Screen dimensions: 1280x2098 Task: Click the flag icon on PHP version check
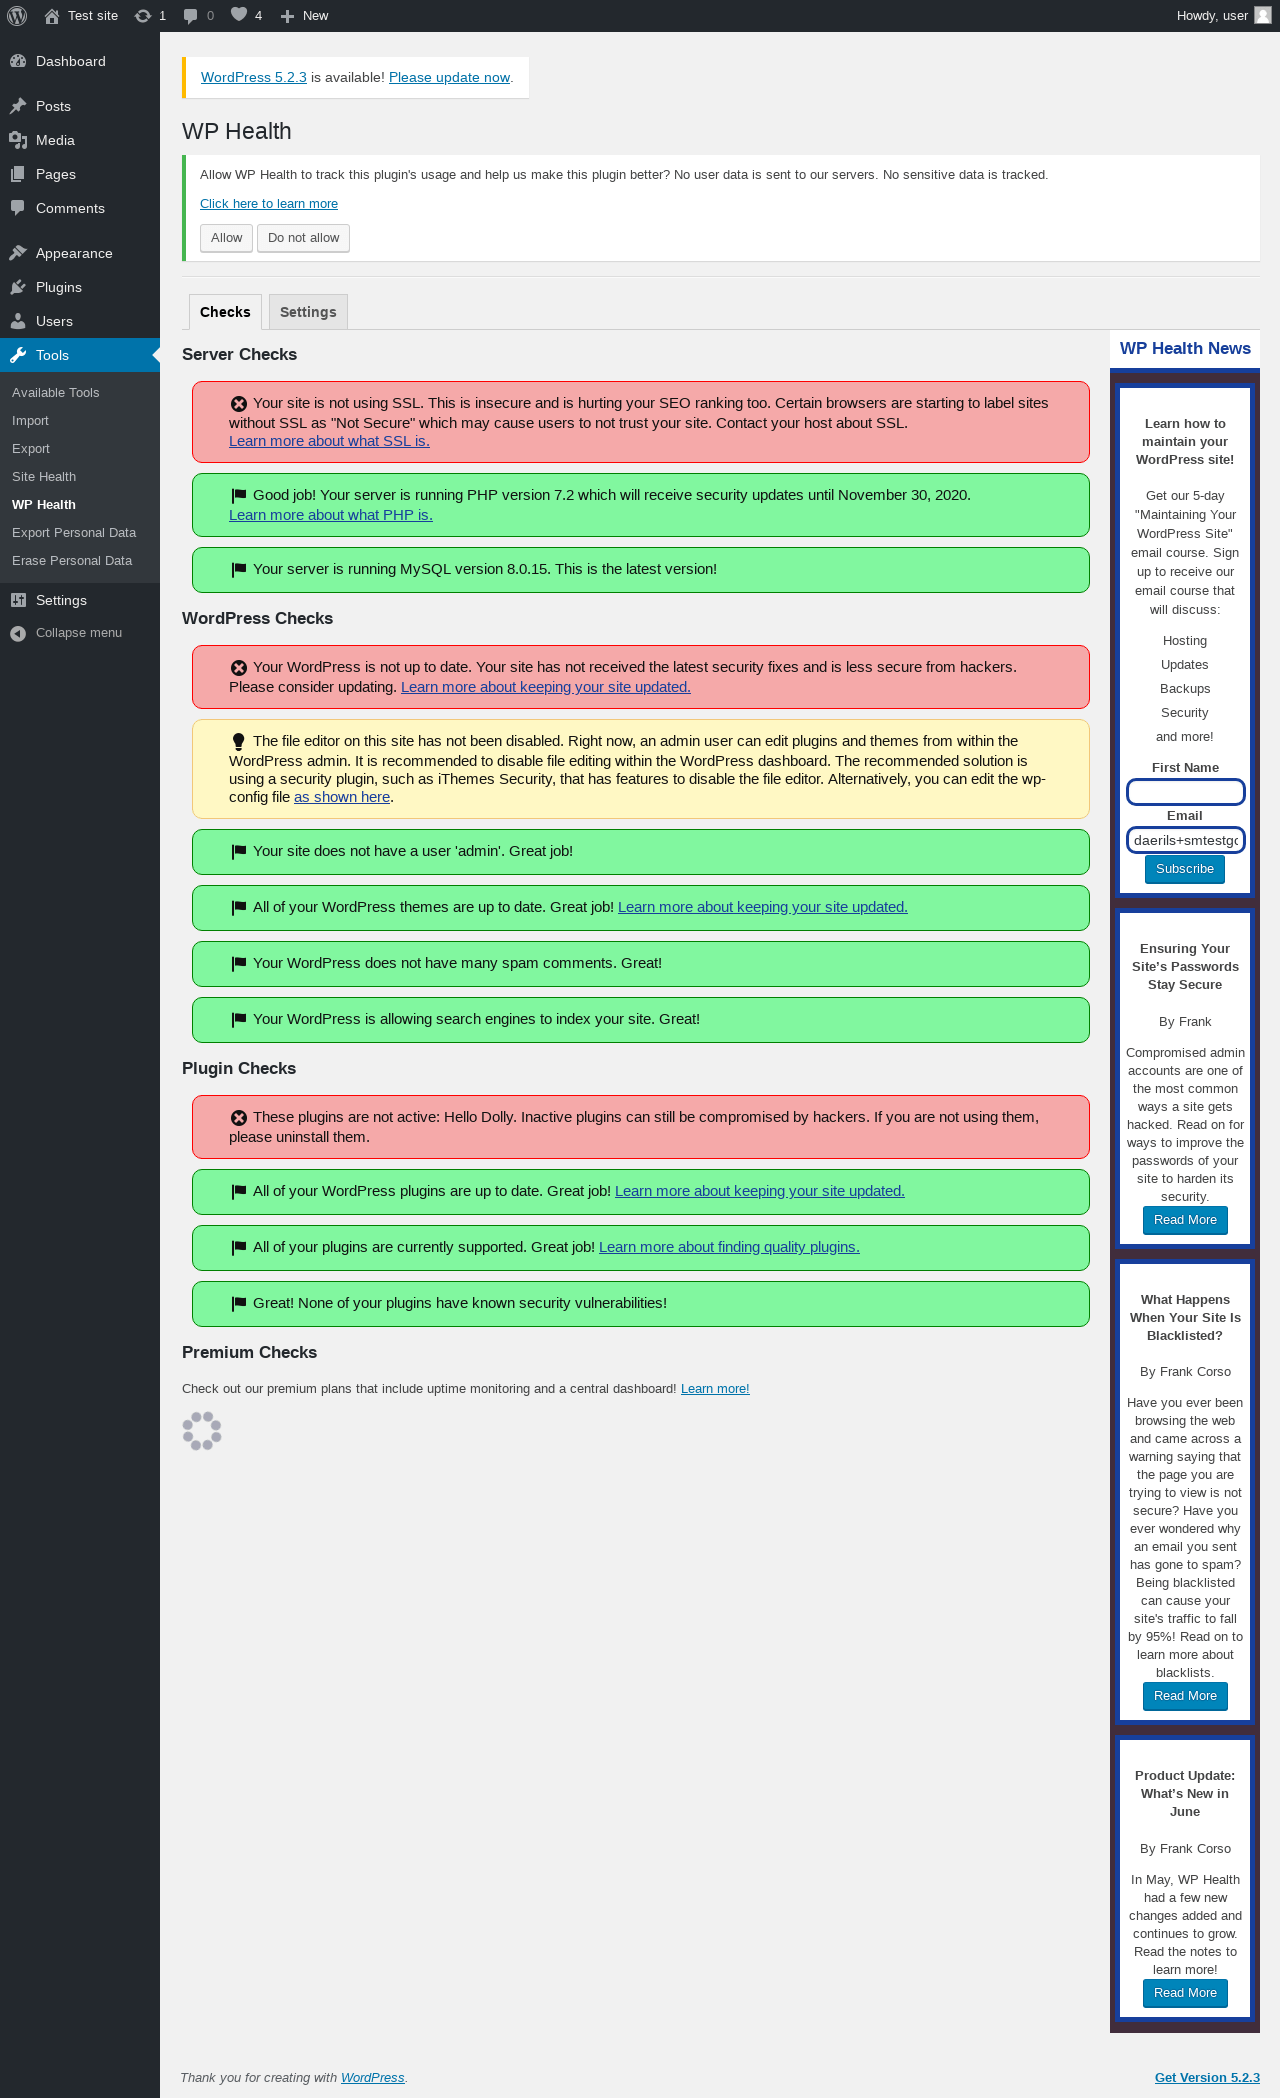238,495
